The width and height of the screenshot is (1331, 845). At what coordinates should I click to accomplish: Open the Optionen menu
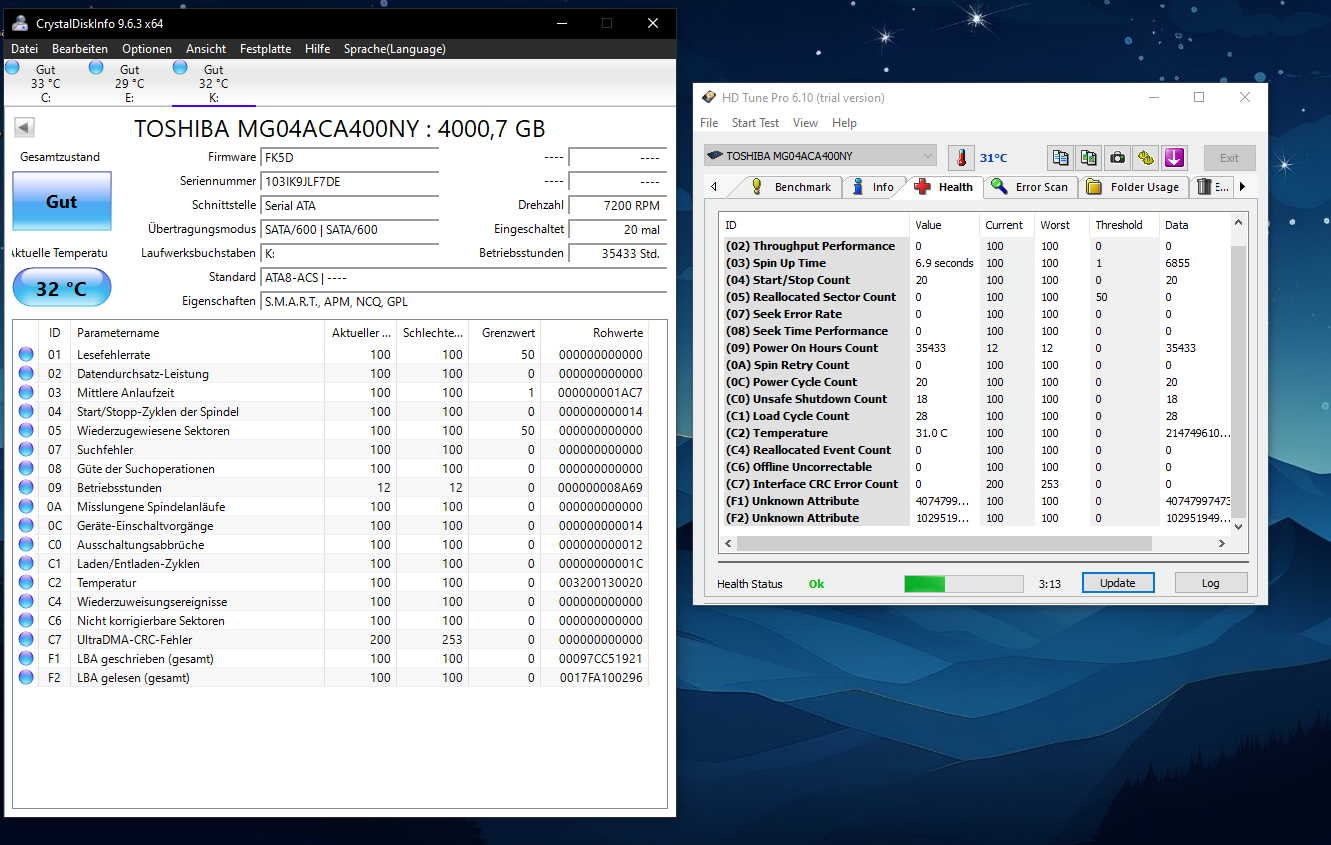tap(147, 48)
